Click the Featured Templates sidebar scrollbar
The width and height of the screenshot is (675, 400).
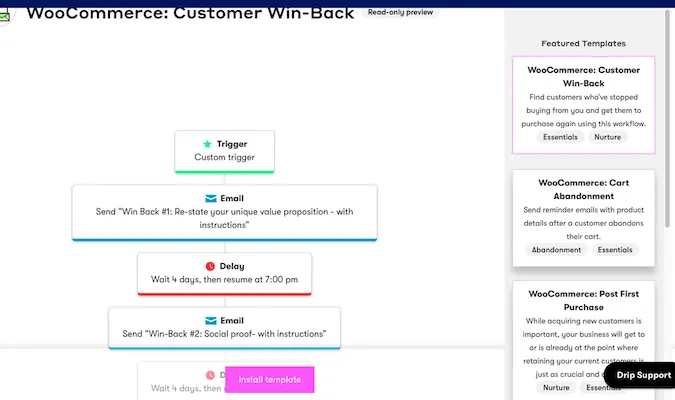click(x=667, y=118)
